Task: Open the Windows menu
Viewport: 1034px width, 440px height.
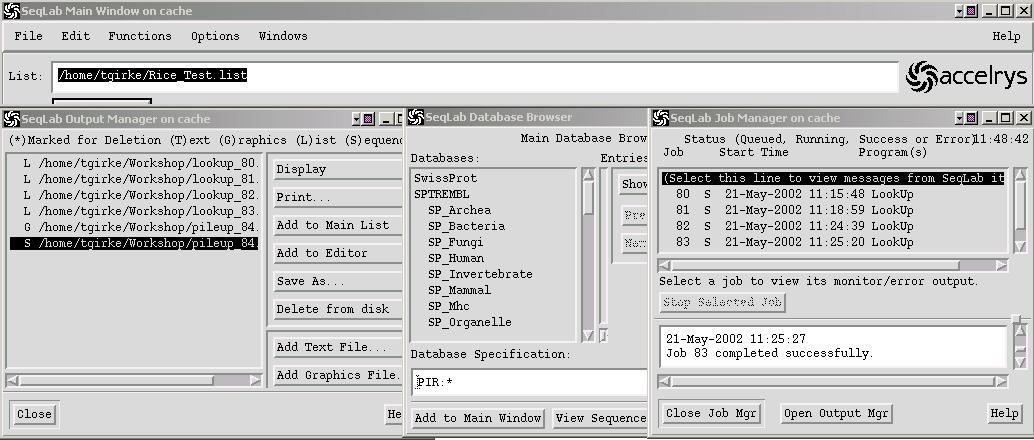Action: coord(283,36)
